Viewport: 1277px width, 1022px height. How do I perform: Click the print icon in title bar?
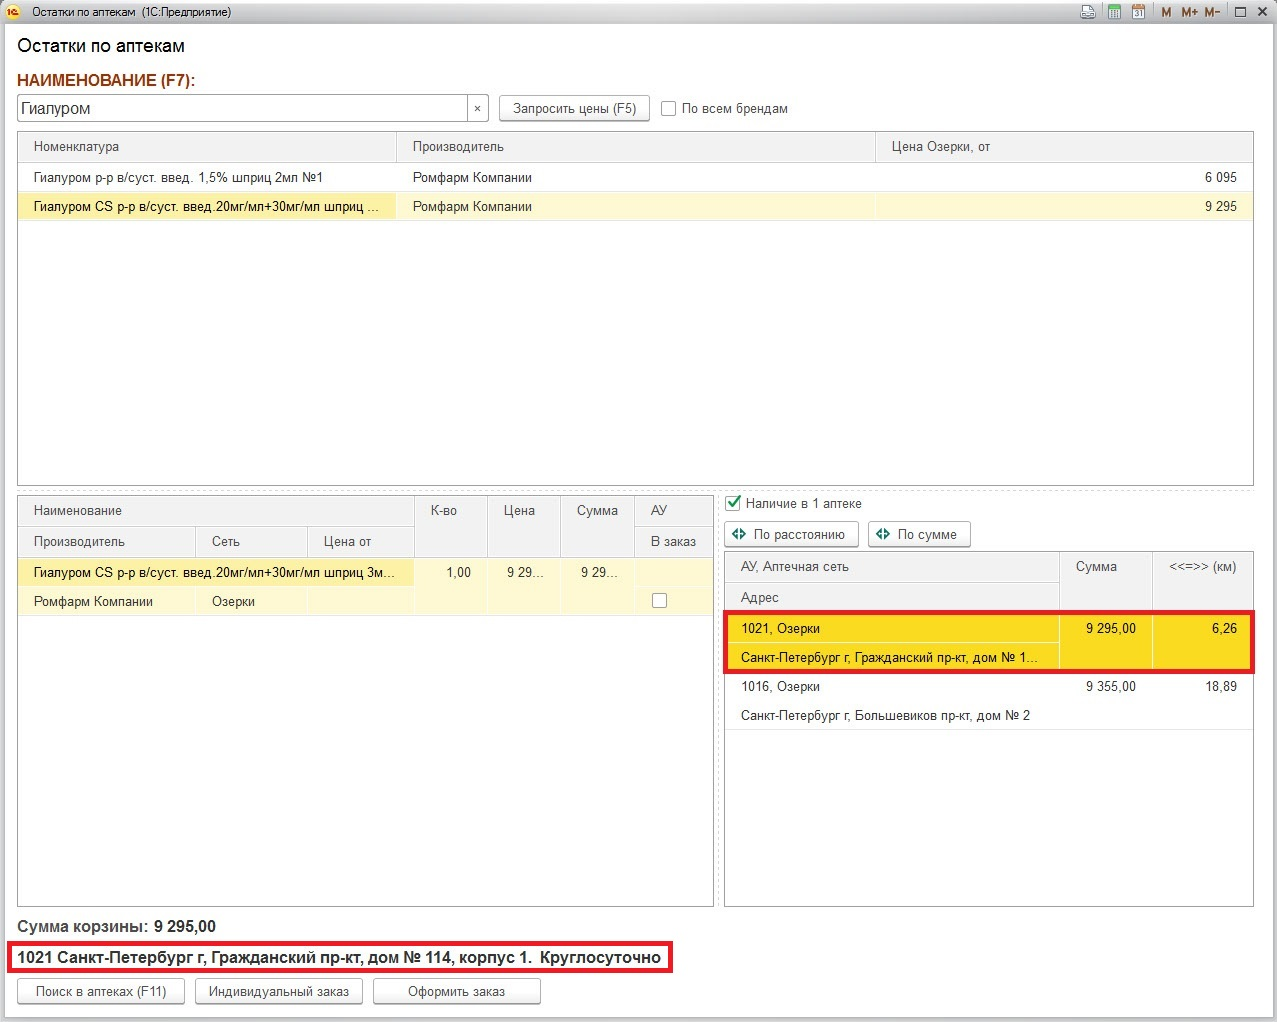click(1088, 12)
